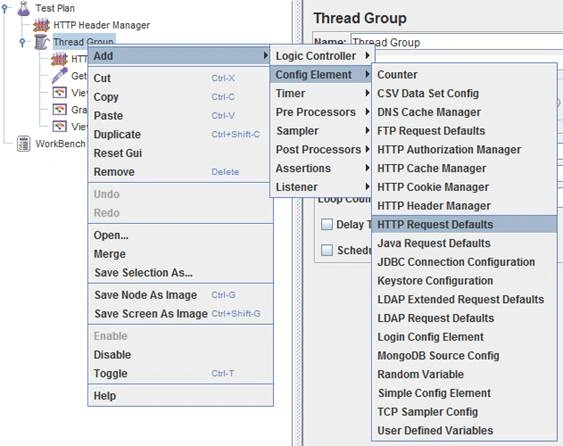Add HTTP Cookie Manager
The width and height of the screenshot is (563, 446).
pos(464,187)
